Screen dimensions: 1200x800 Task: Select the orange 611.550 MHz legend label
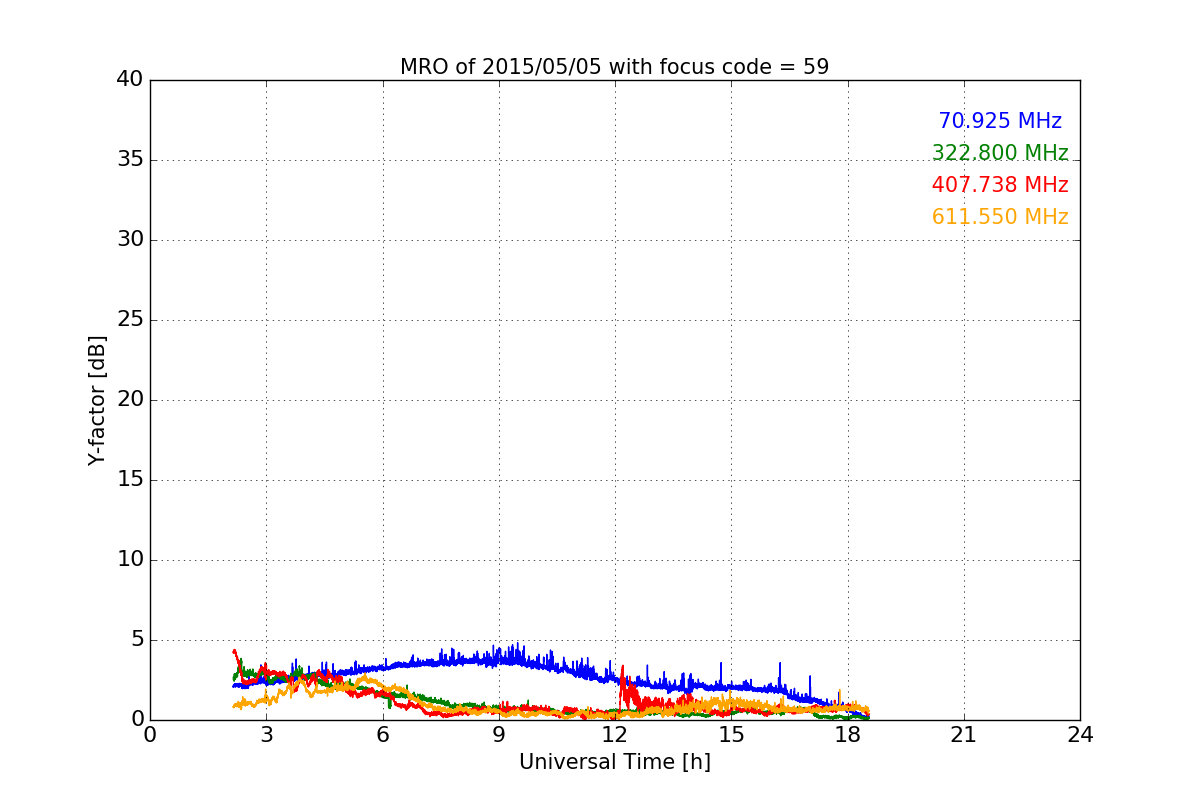click(1000, 217)
